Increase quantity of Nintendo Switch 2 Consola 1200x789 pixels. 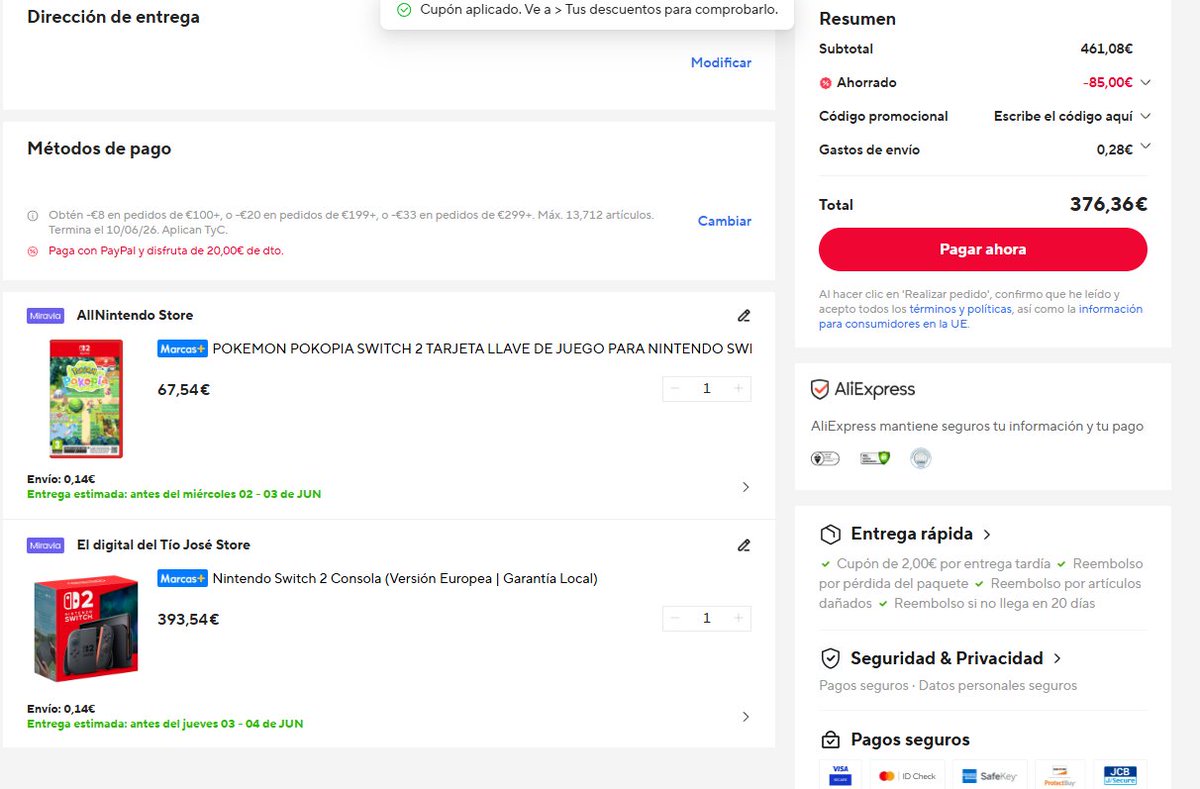pos(739,619)
